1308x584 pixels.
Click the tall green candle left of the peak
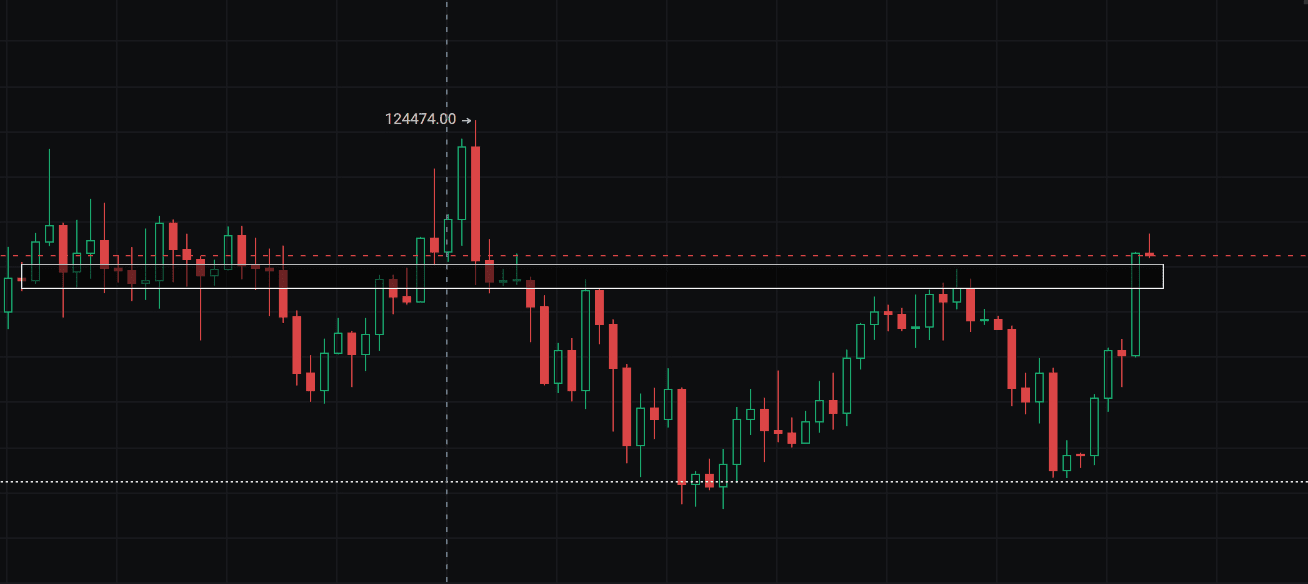point(461,183)
